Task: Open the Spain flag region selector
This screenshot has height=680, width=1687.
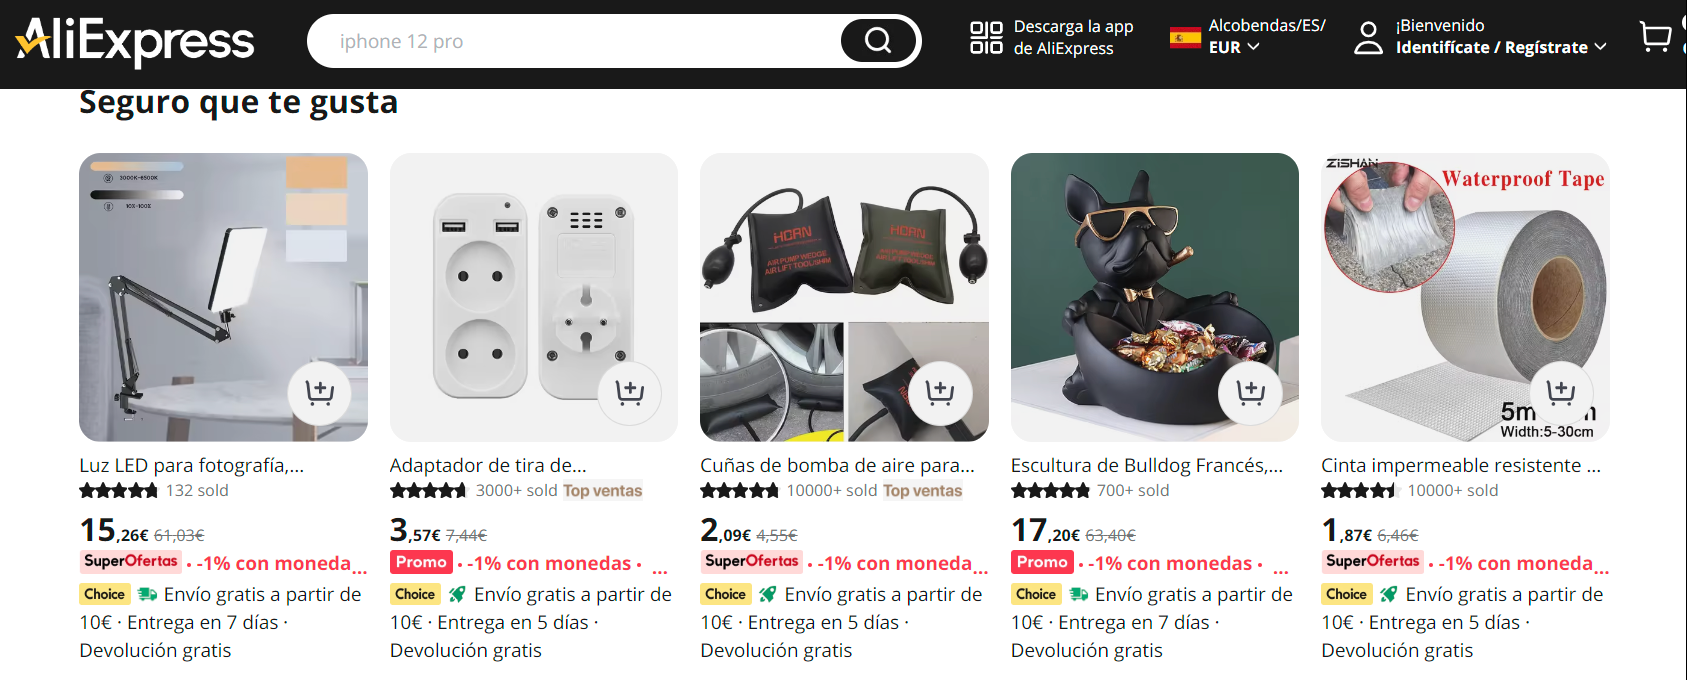Action: click(x=1185, y=38)
